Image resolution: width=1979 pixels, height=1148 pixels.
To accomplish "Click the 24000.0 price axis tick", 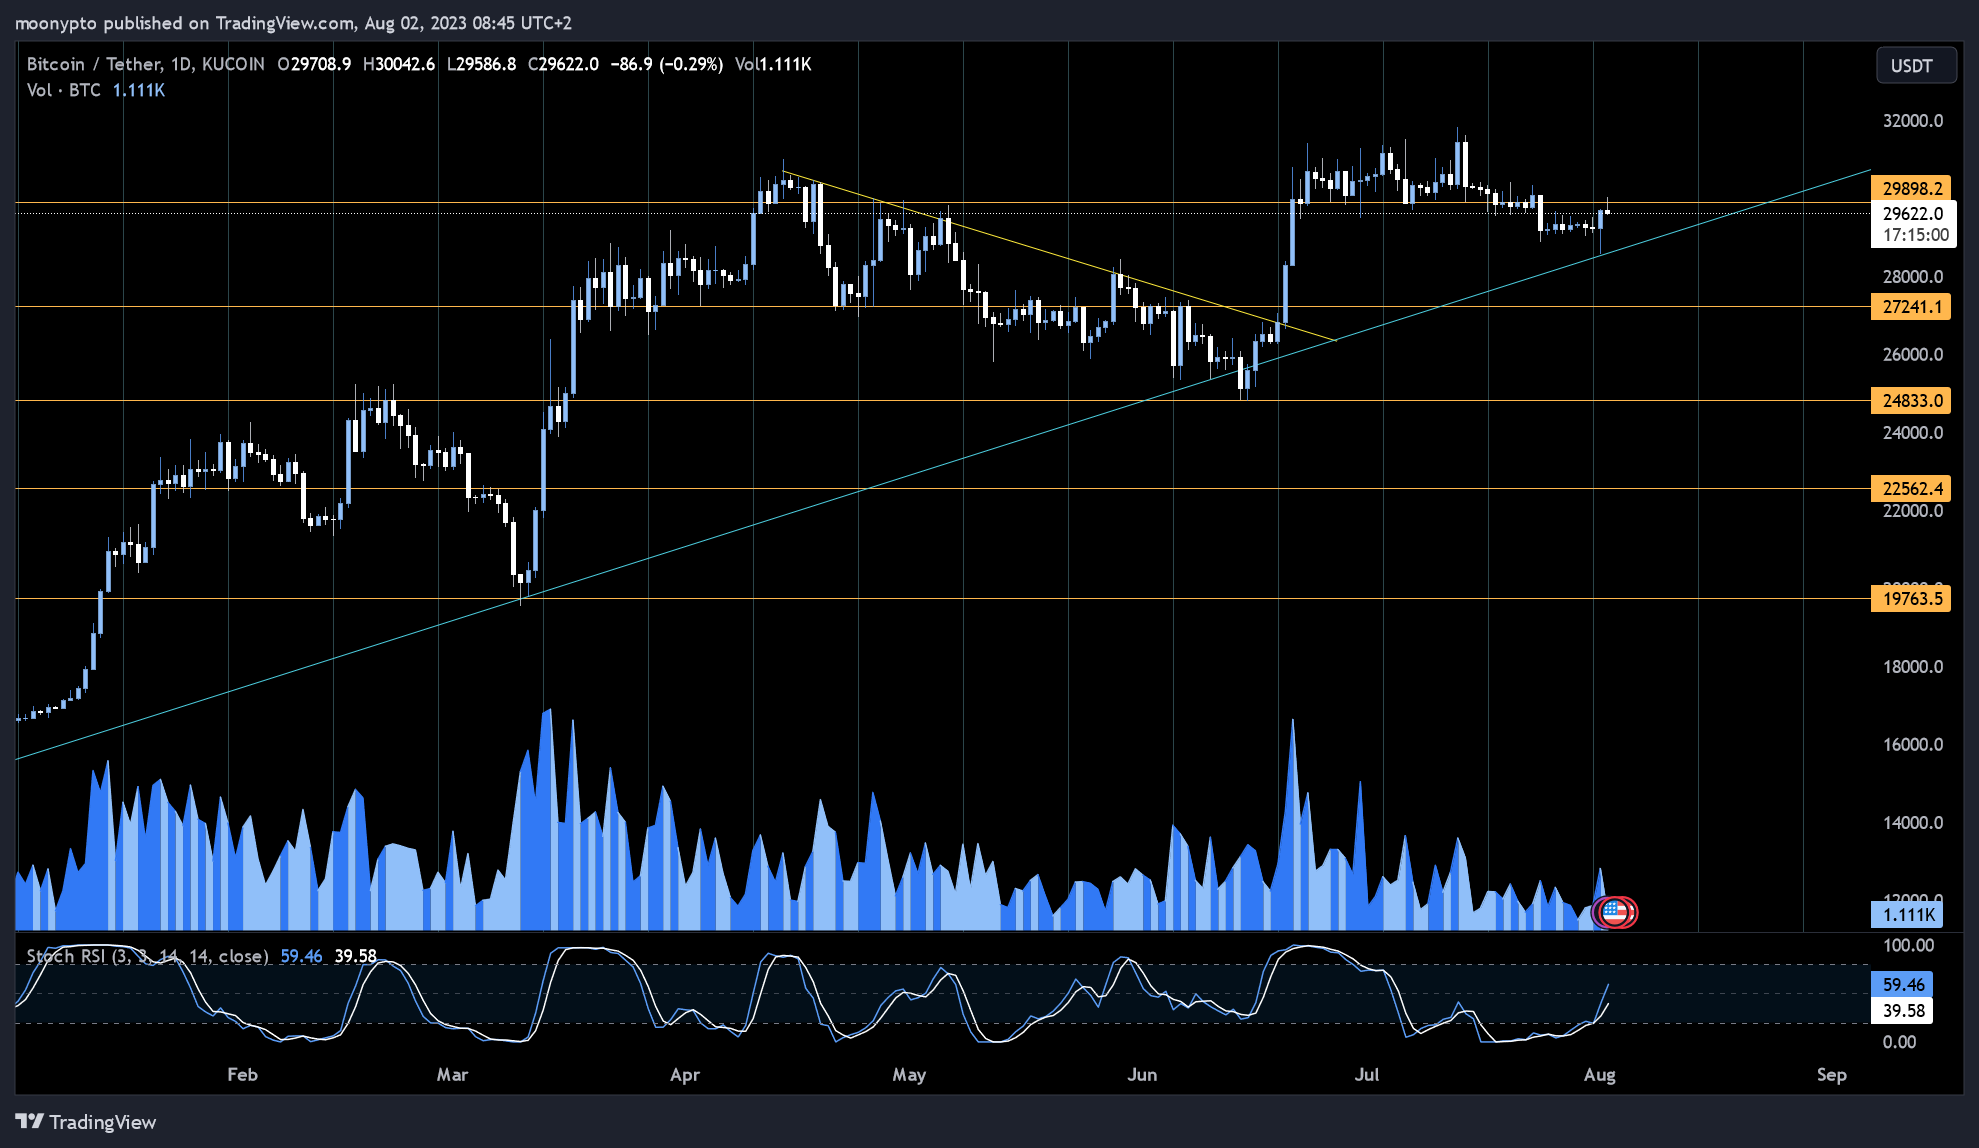I will click(1913, 433).
